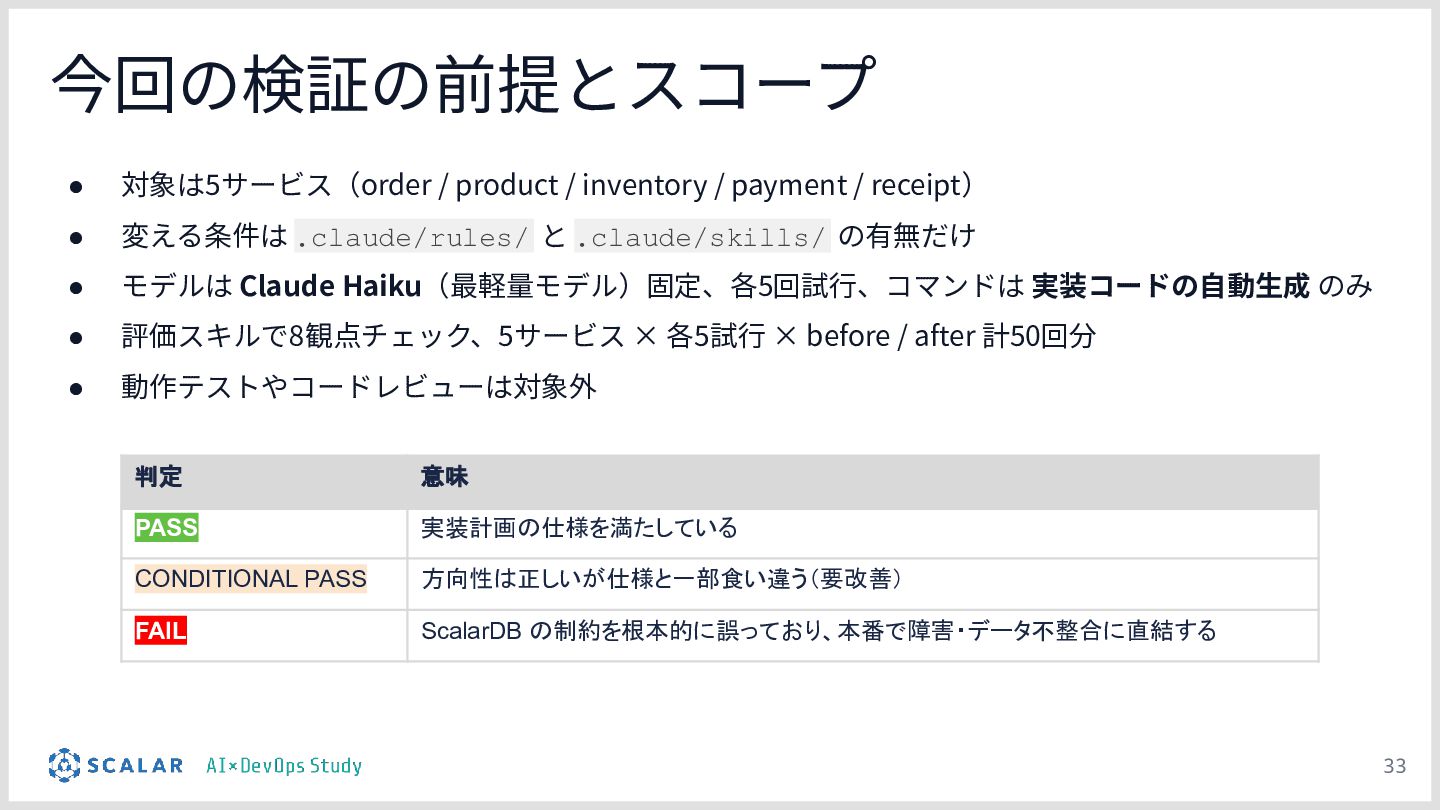Select the .claude/rules/ code snippet
Screen dimensions: 1440x810
click(413, 236)
